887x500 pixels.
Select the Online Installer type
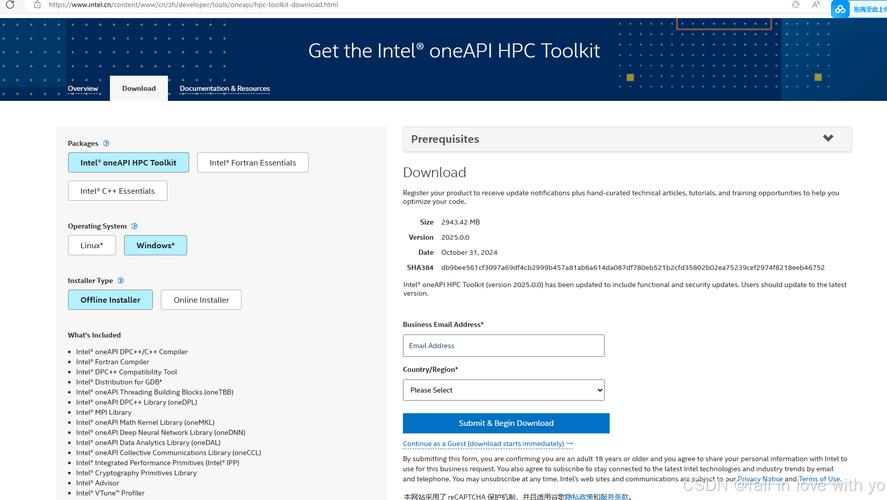(201, 300)
